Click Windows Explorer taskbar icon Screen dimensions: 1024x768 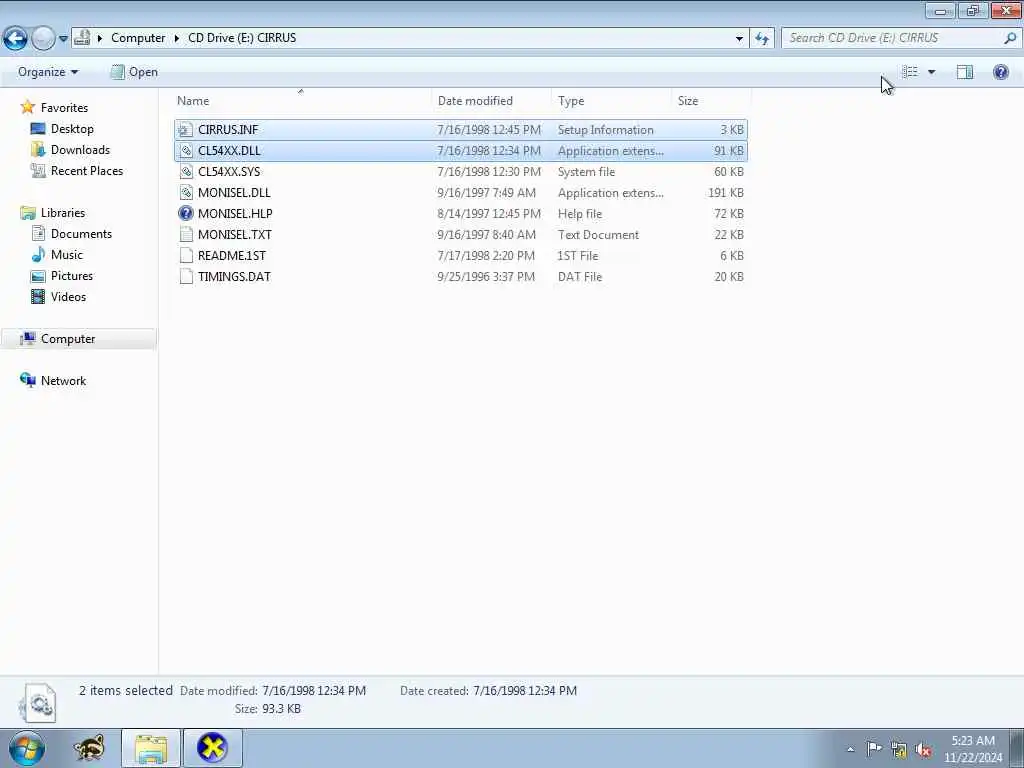click(151, 748)
